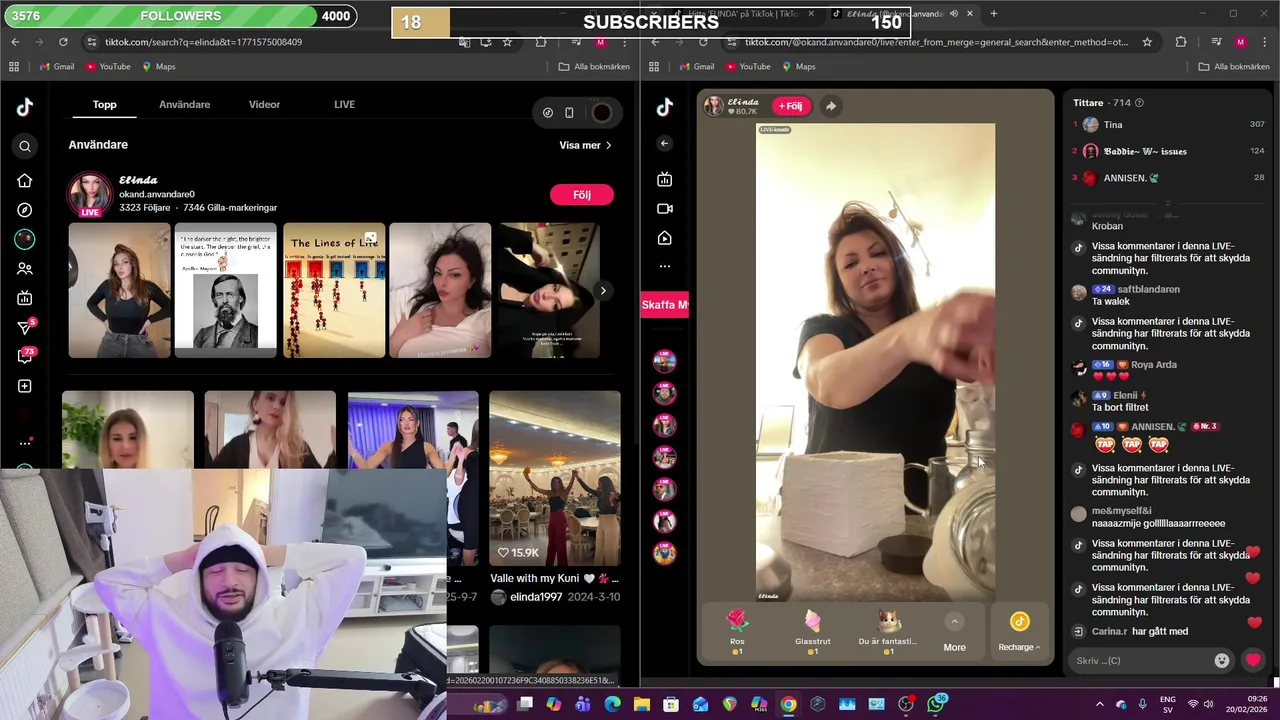The height and width of the screenshot is (720, 1280).
Task: Open emoji picker in chat box
Action: coord(1221,661)
